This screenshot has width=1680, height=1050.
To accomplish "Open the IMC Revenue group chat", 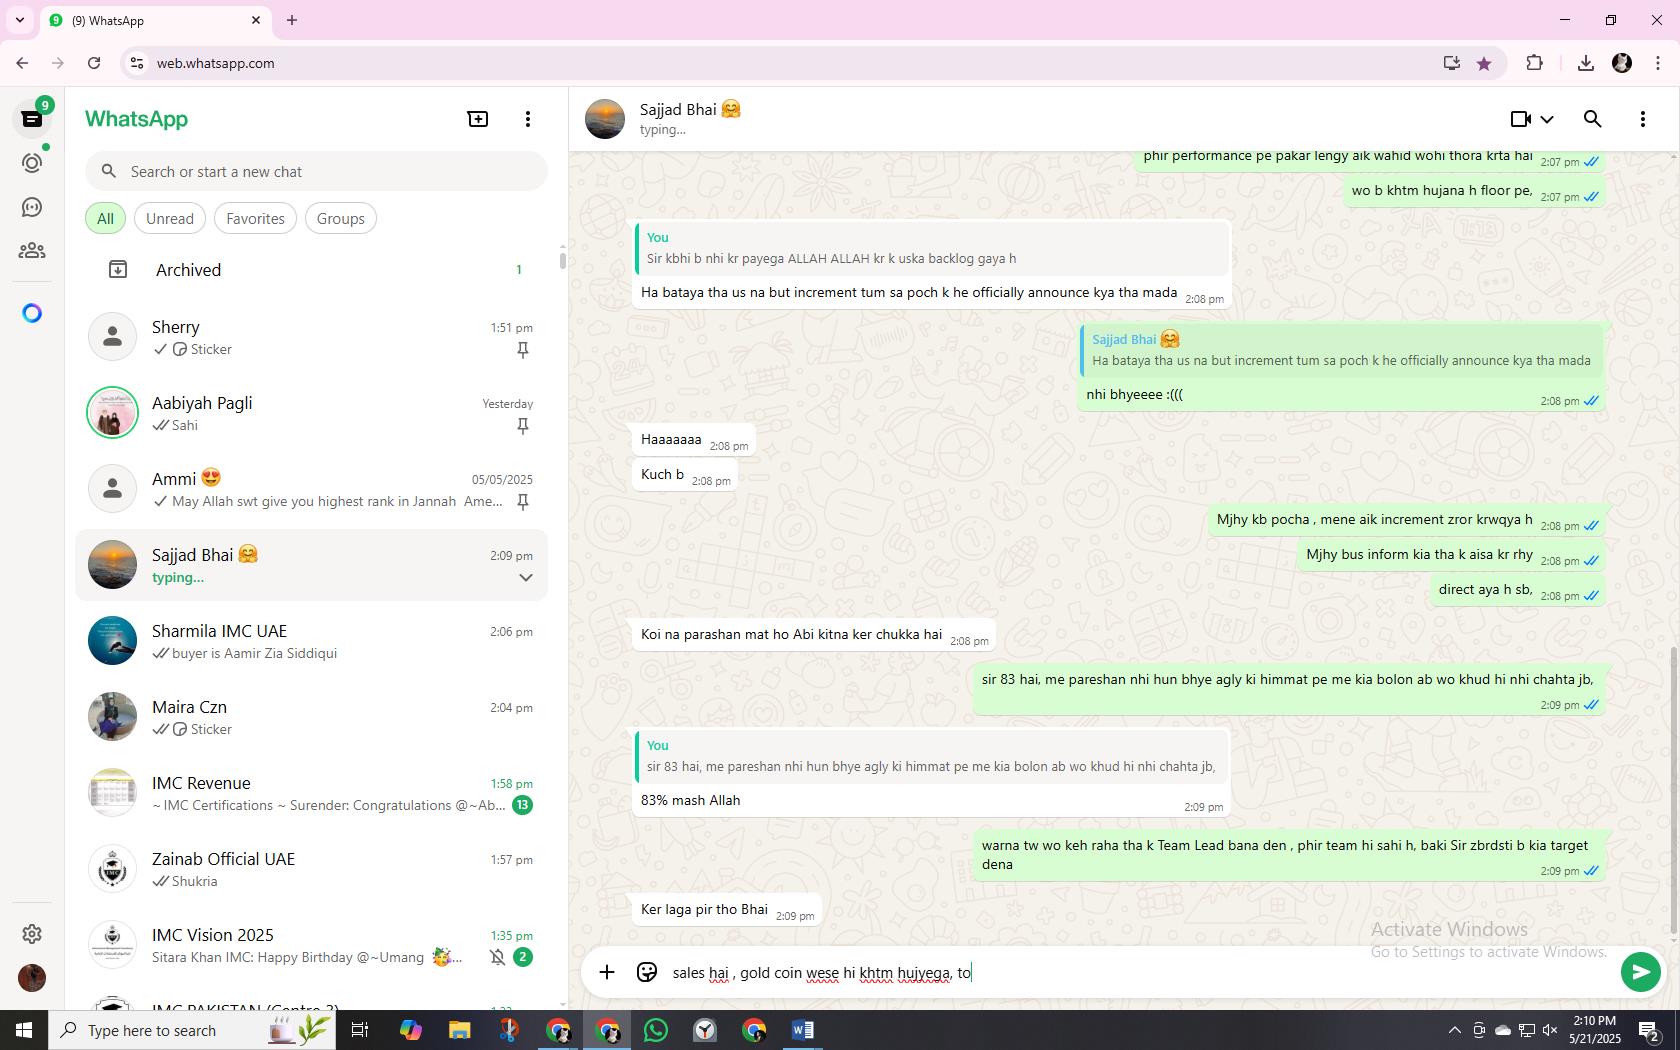I will (312, 793).
